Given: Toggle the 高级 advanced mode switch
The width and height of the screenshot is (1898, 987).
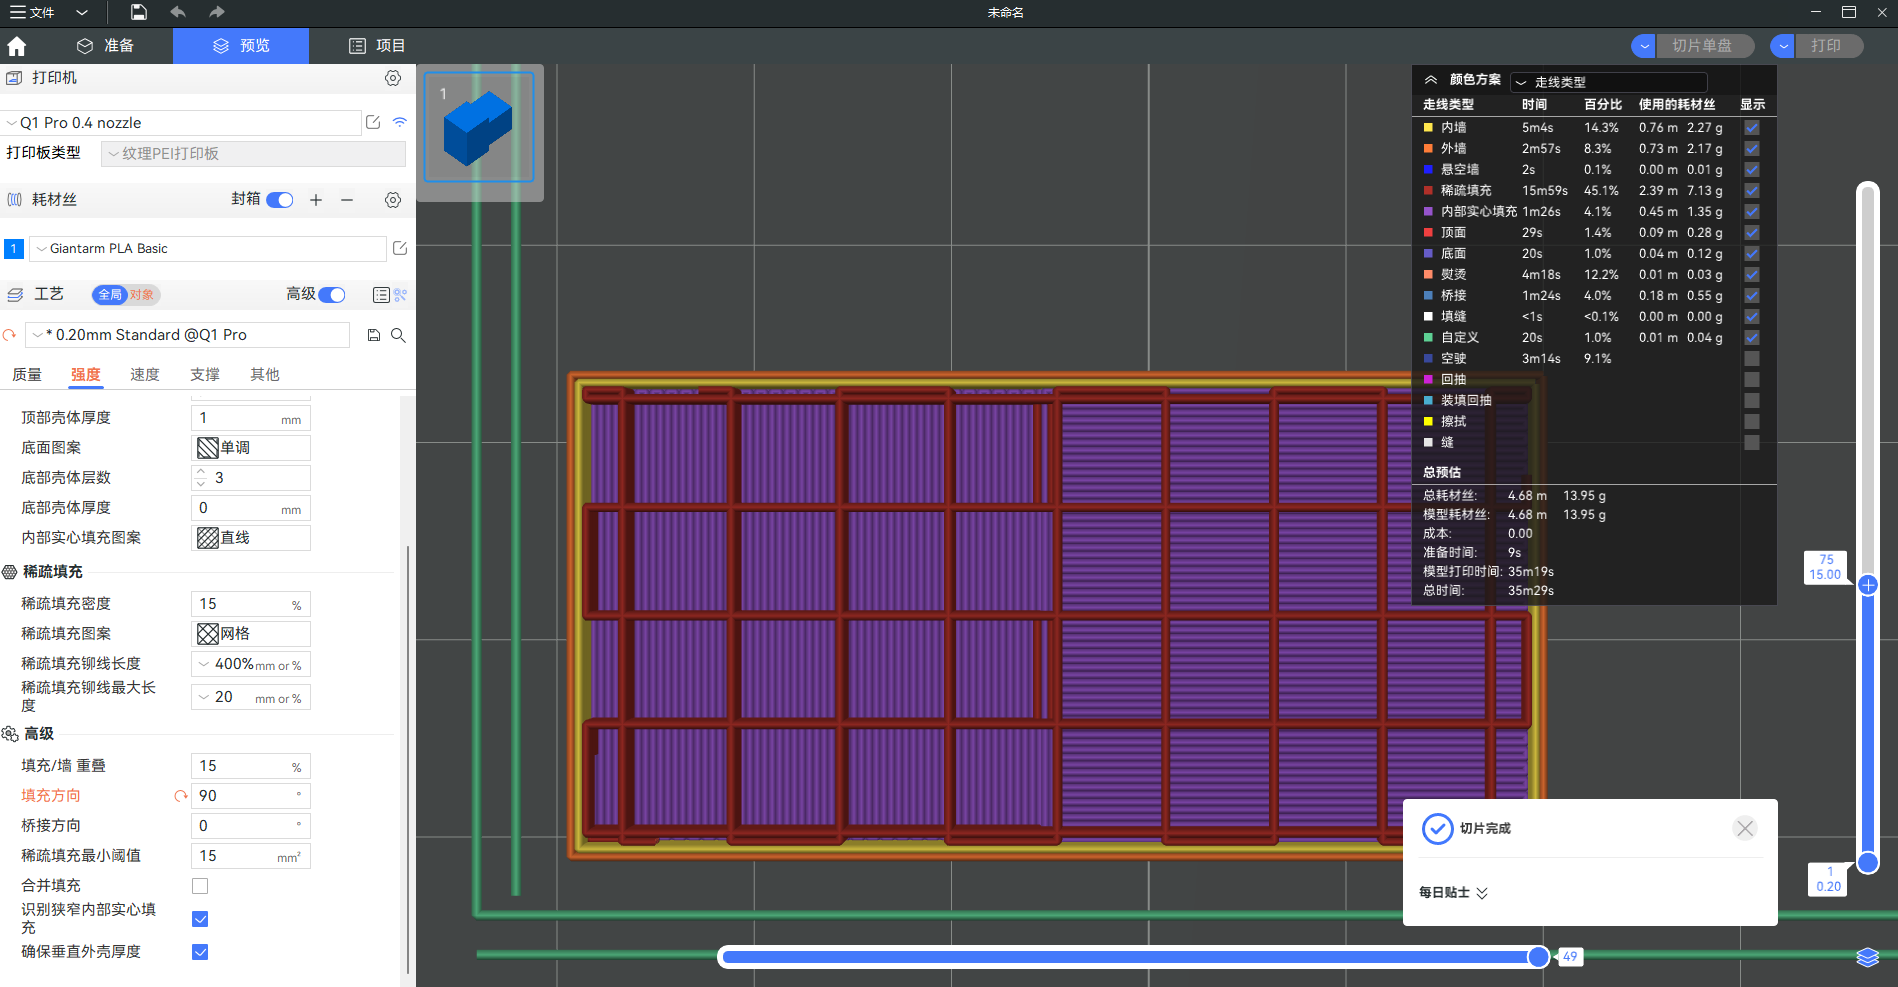Looking at the screenshot, I should (x=332, y=294).
